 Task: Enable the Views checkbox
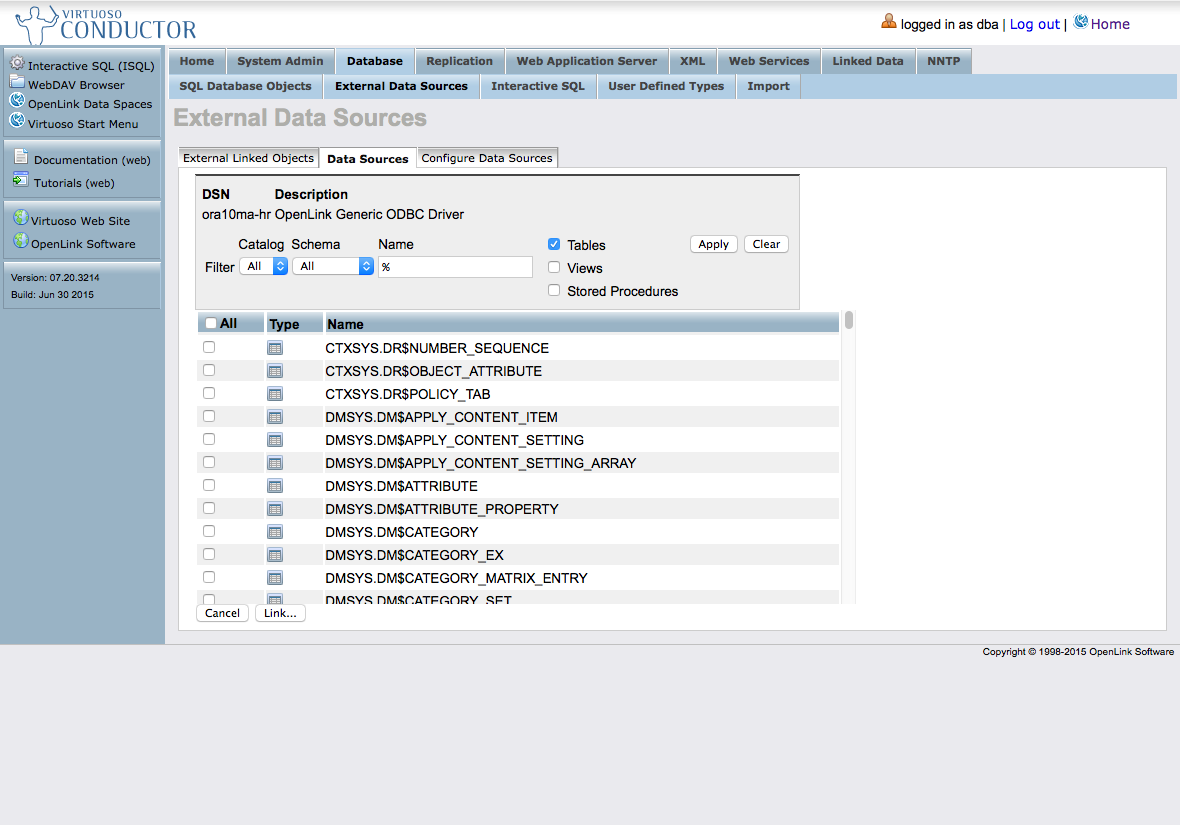pyautogui.click(x=554, y=267)
